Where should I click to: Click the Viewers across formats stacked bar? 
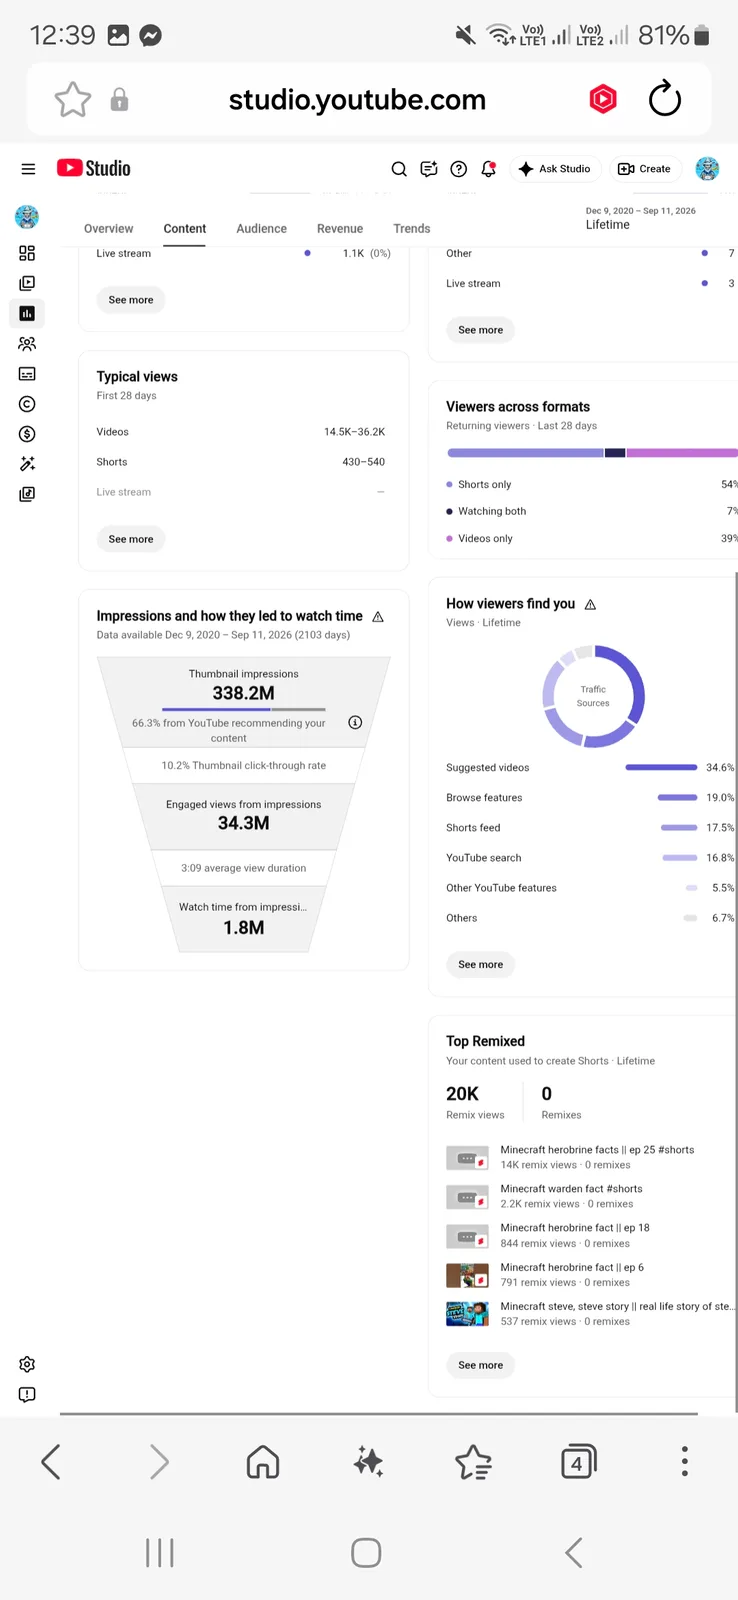(592, 453)
